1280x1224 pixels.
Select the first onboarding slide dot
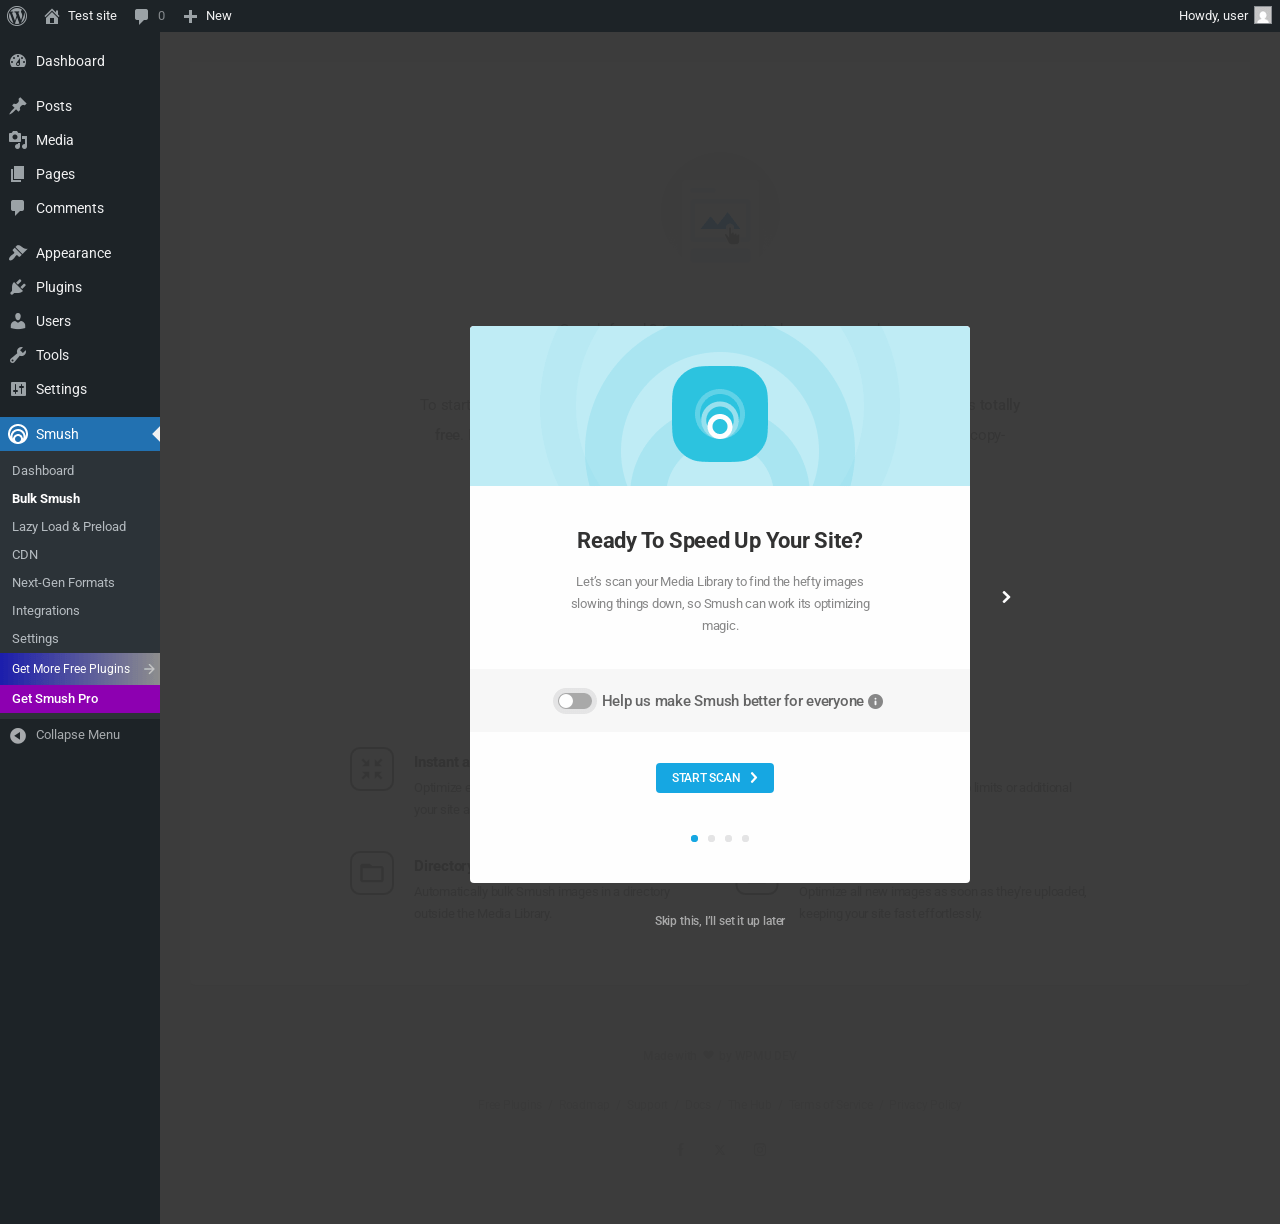click(694, 838)
